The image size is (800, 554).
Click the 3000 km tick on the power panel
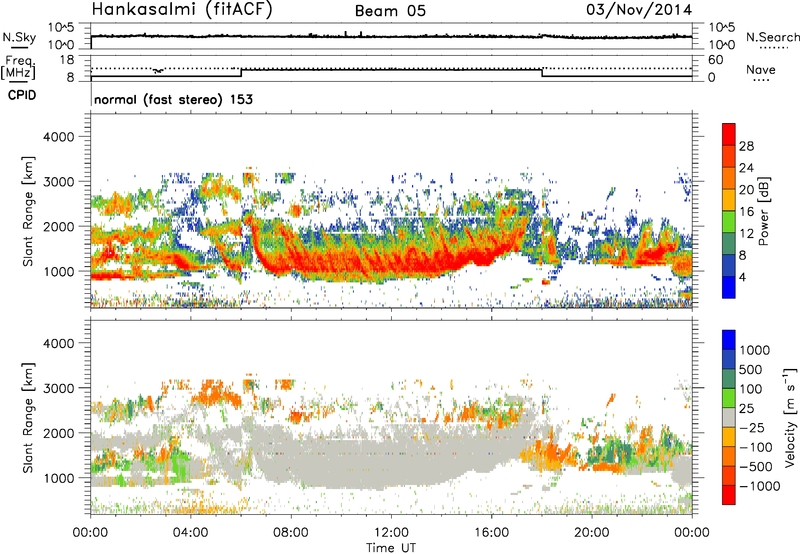pyautogui.click(x=59, y=182)
